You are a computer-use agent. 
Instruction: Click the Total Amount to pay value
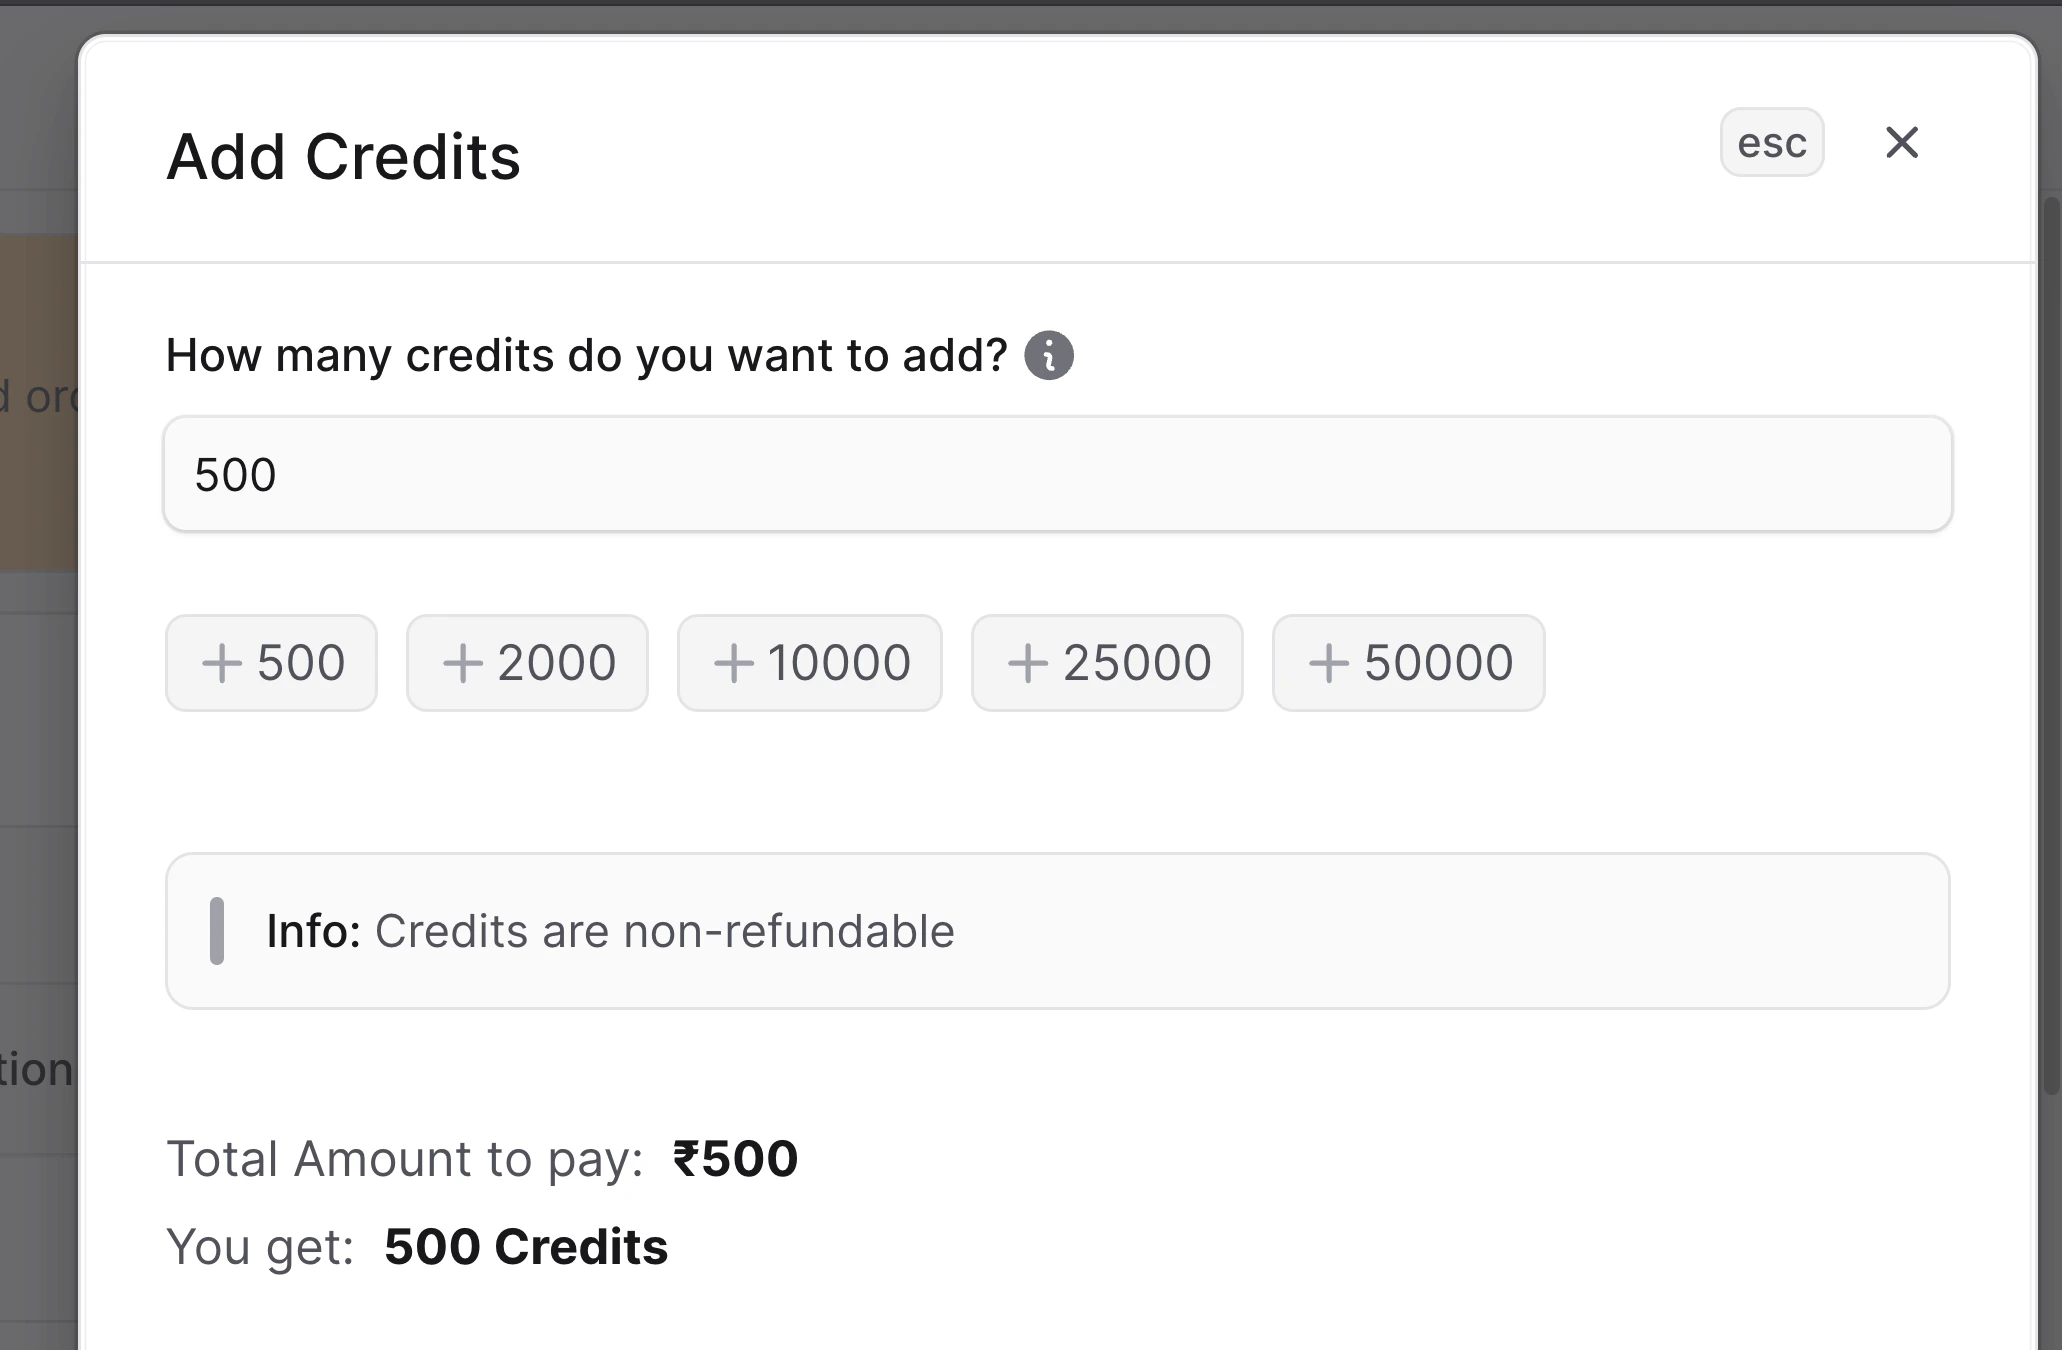click(x=735, y=1158)
